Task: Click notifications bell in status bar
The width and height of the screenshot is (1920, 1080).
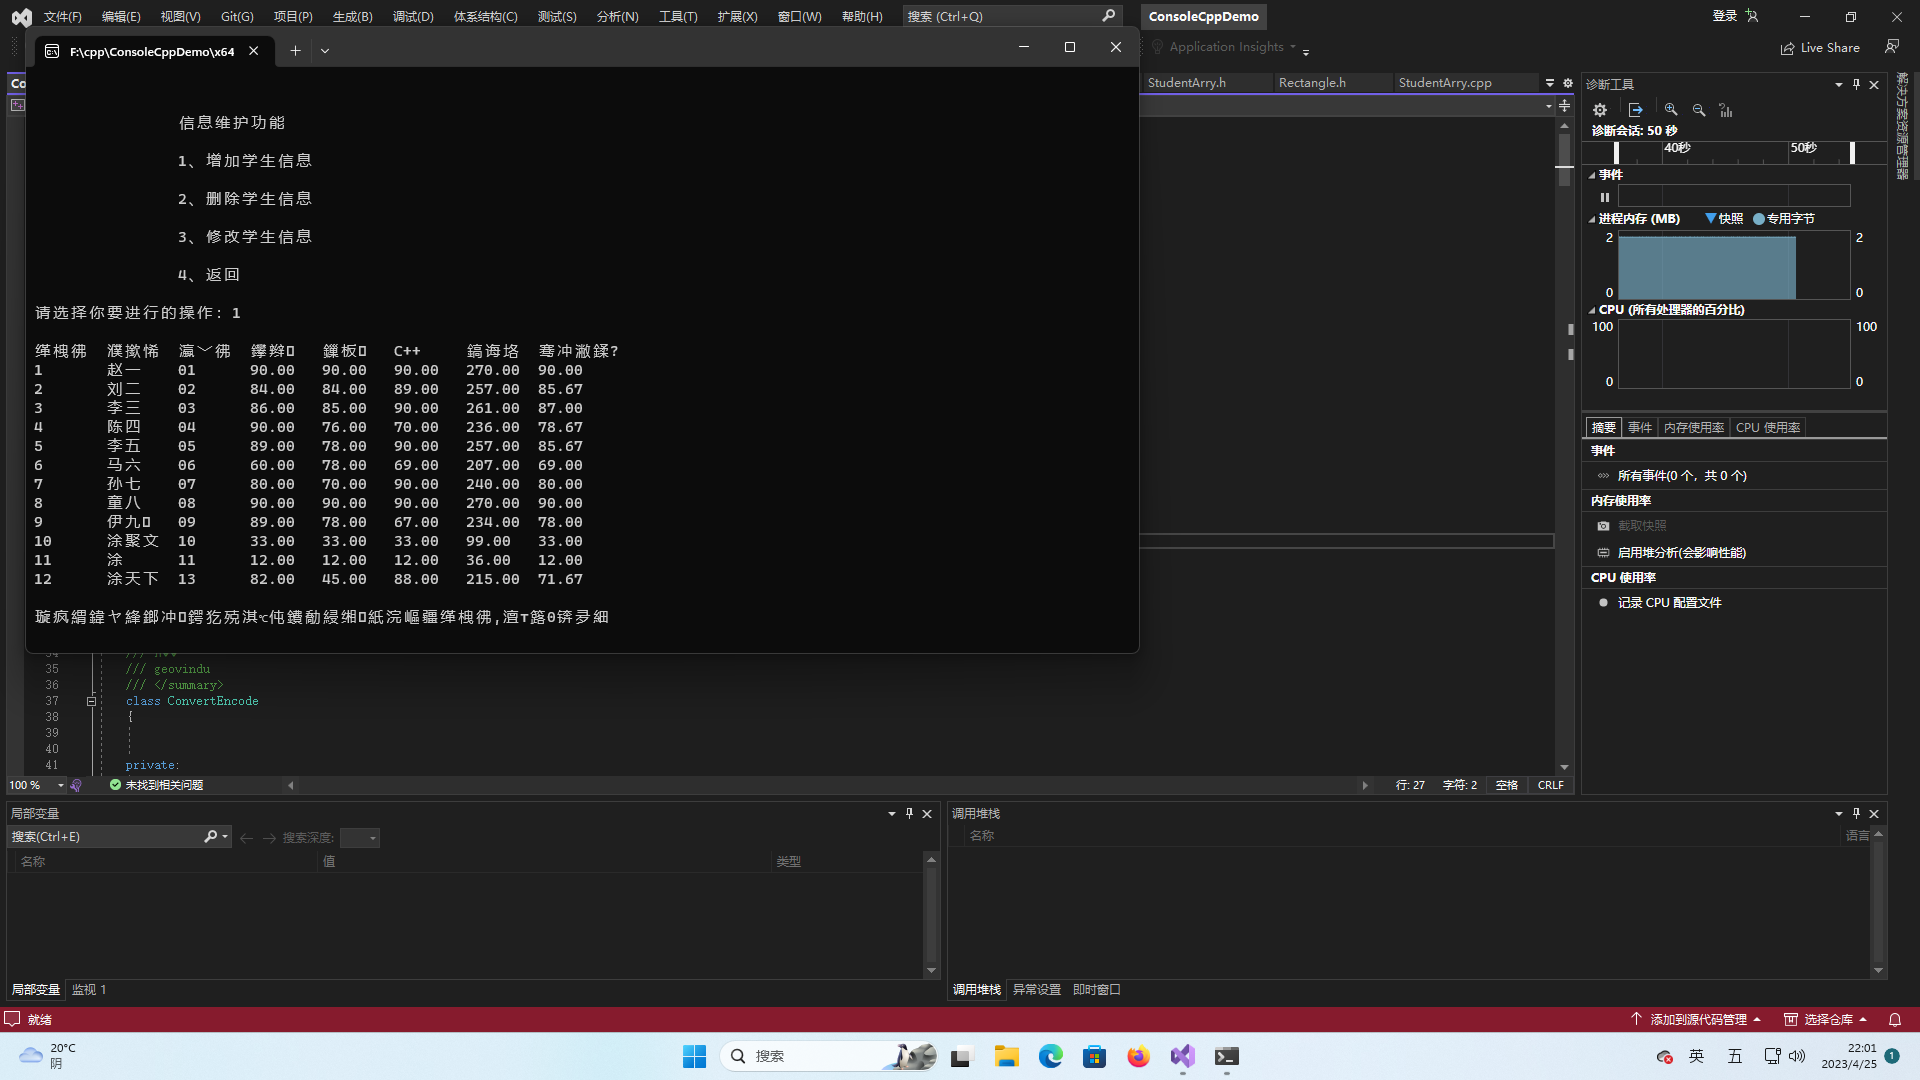Action: pyautogui.click(x=1894, y=1019)
